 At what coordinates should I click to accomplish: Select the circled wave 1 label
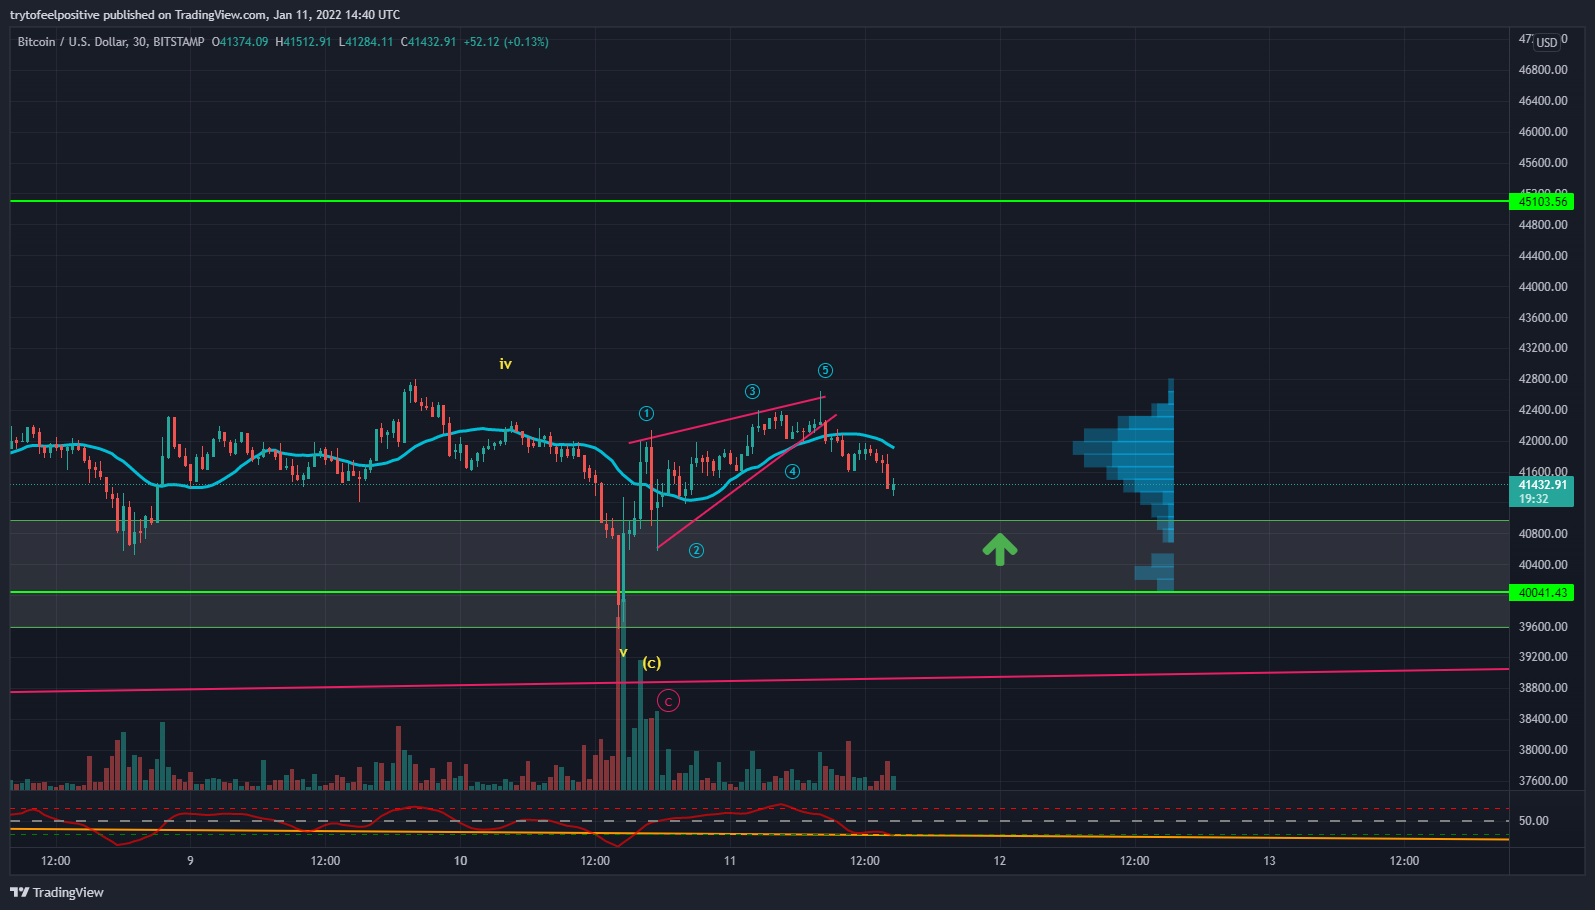[x=647, y=413]
